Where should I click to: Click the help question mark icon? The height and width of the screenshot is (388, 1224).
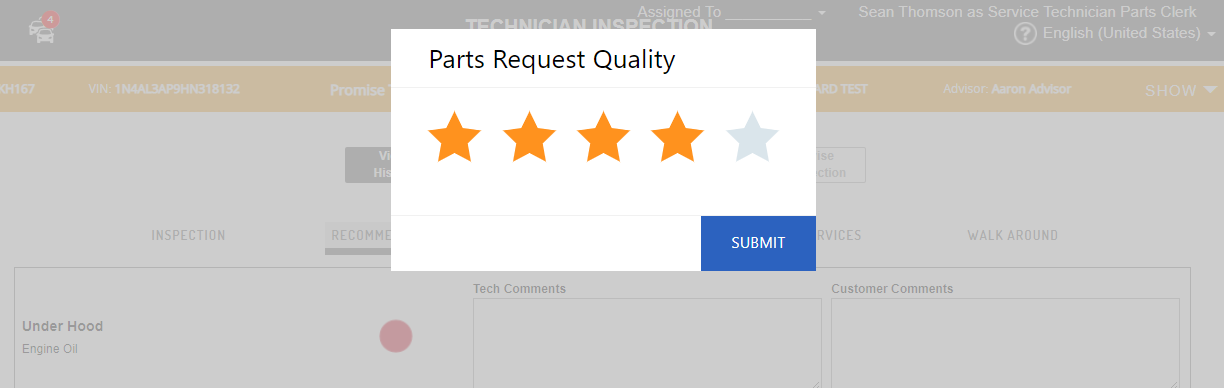[x=1025, y=34]
